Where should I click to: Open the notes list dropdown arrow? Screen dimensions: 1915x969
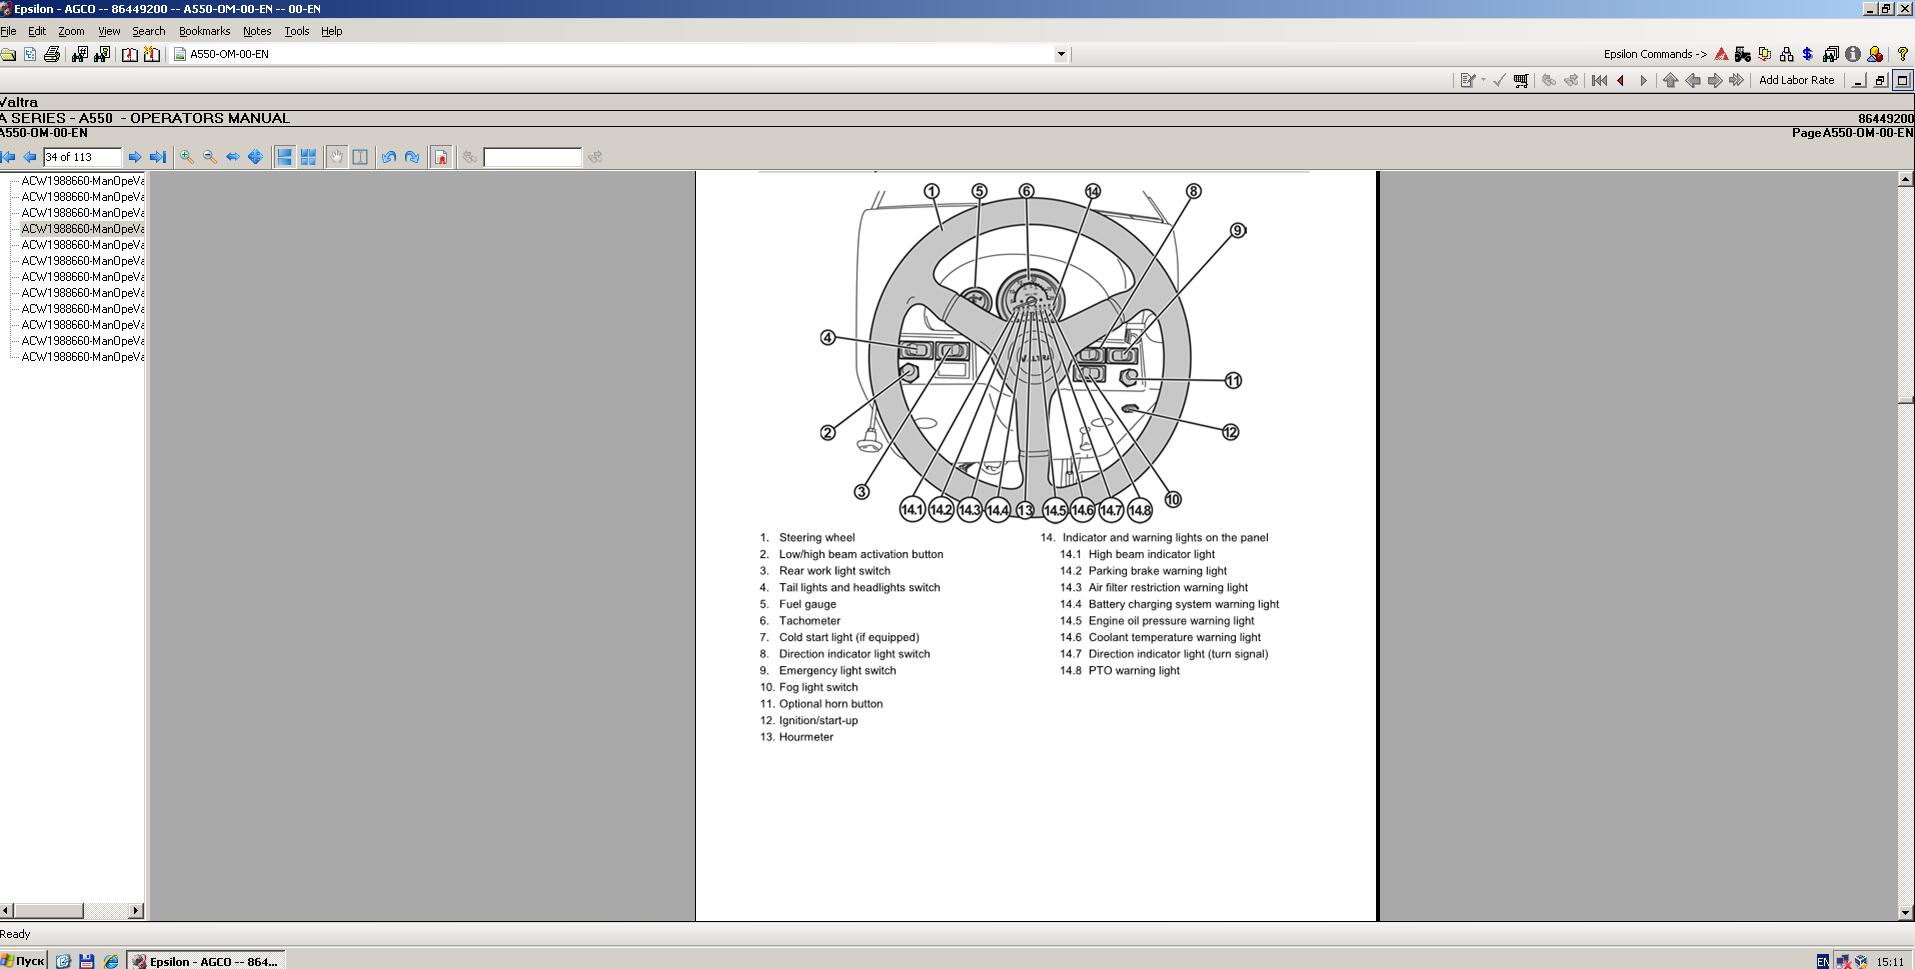point(1483,81)
